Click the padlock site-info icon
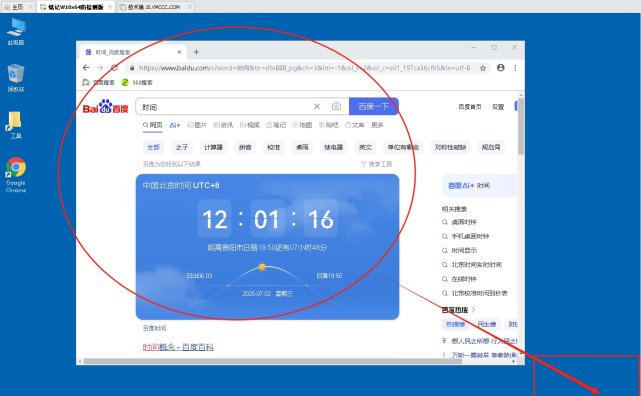 point(132,68)
